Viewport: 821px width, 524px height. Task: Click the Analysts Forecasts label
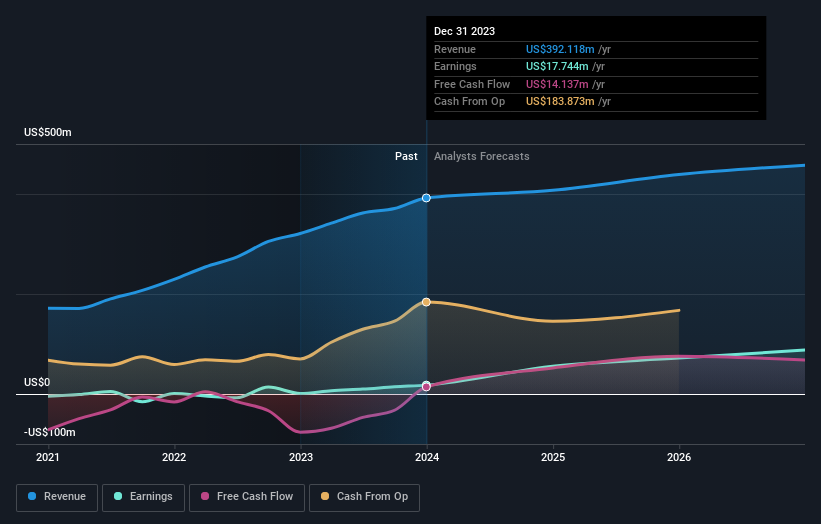[482, 157]
